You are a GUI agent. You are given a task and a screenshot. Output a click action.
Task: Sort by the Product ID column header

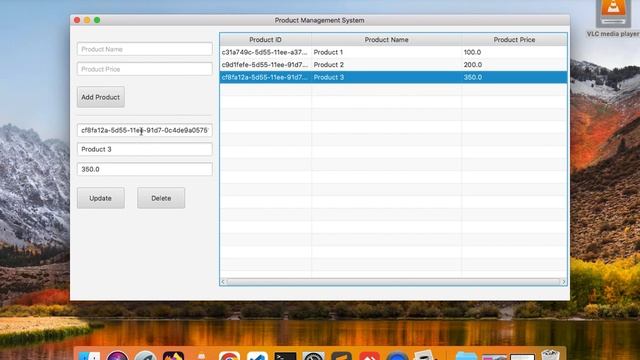(265, 40)
